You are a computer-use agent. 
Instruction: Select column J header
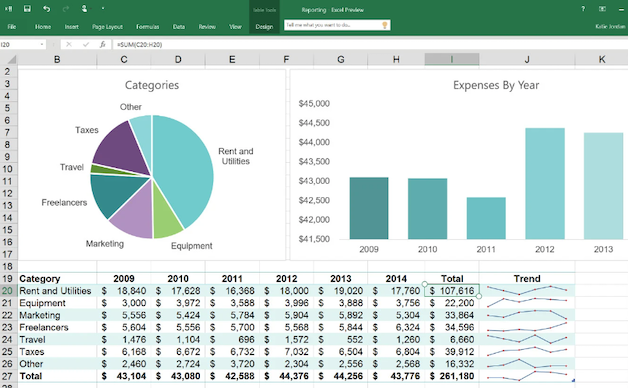[527, 60]
